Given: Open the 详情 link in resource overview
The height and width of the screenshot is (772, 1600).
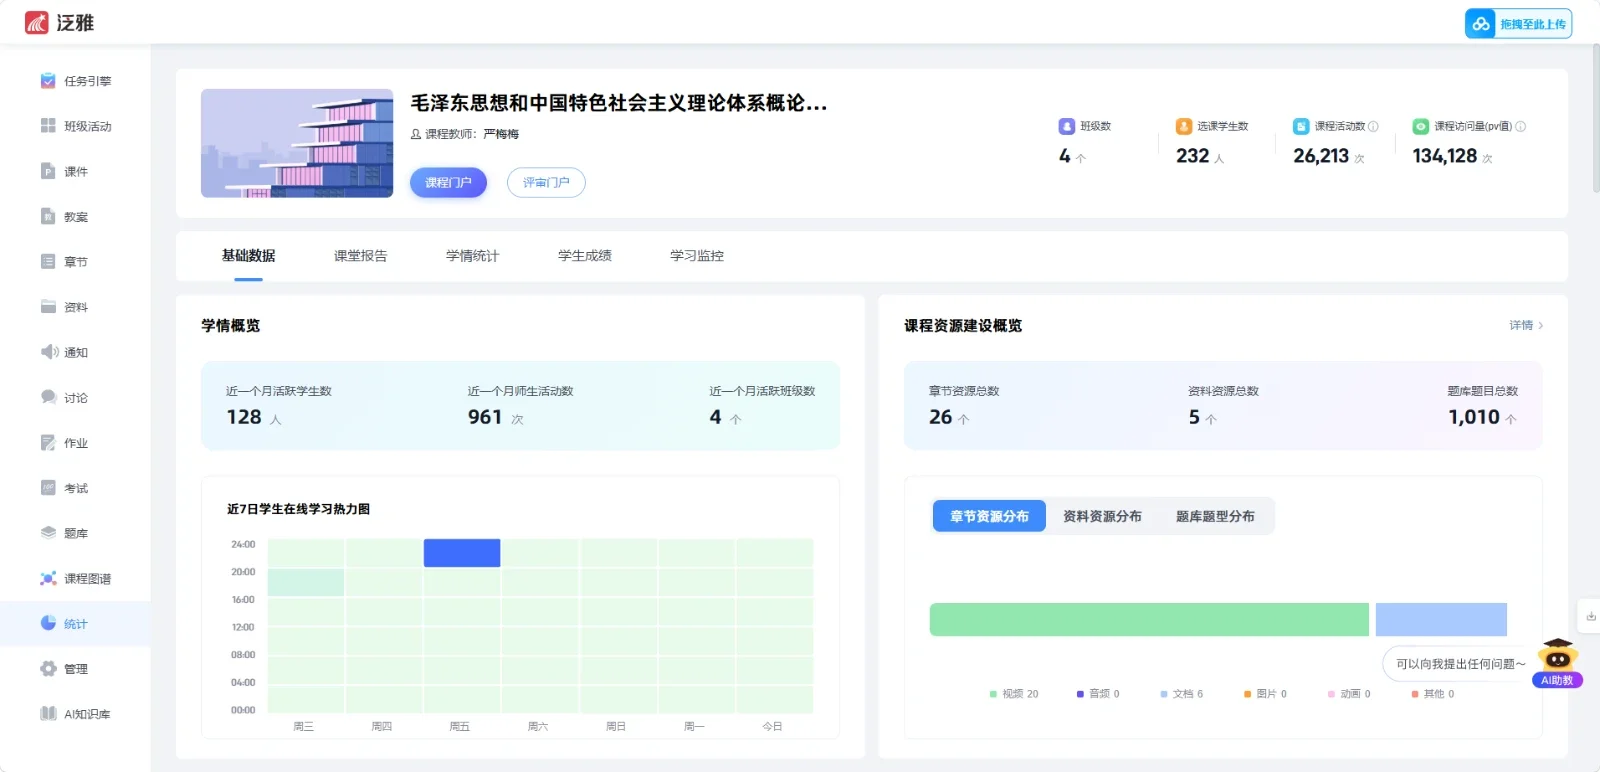Looking at the screenshot, I should 1526,325.
